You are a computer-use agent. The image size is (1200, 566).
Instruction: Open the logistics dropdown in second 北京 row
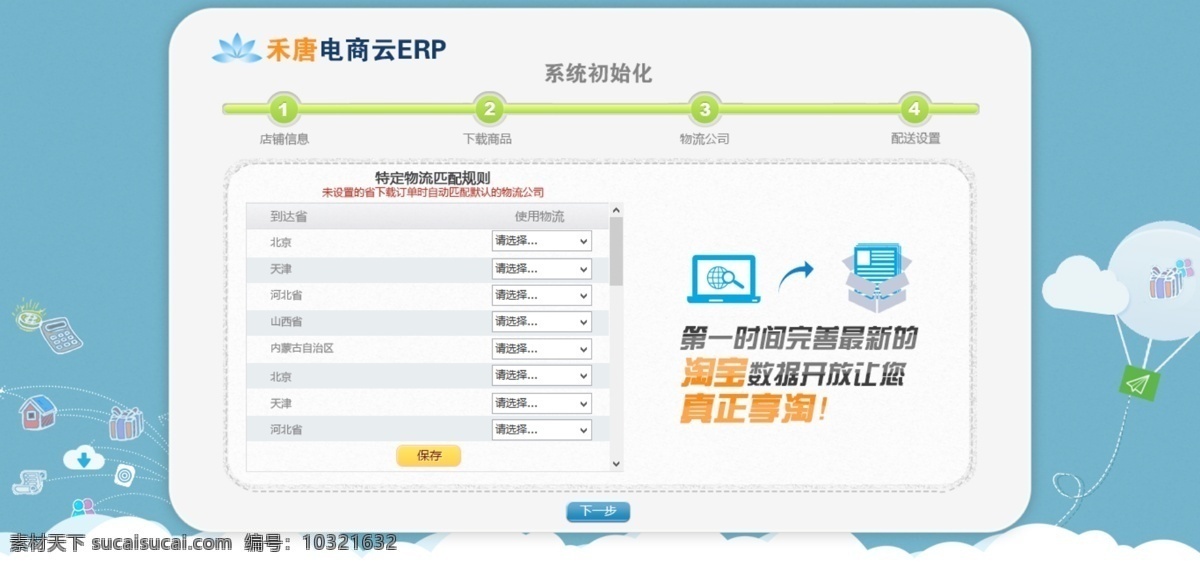click(541, 375)
